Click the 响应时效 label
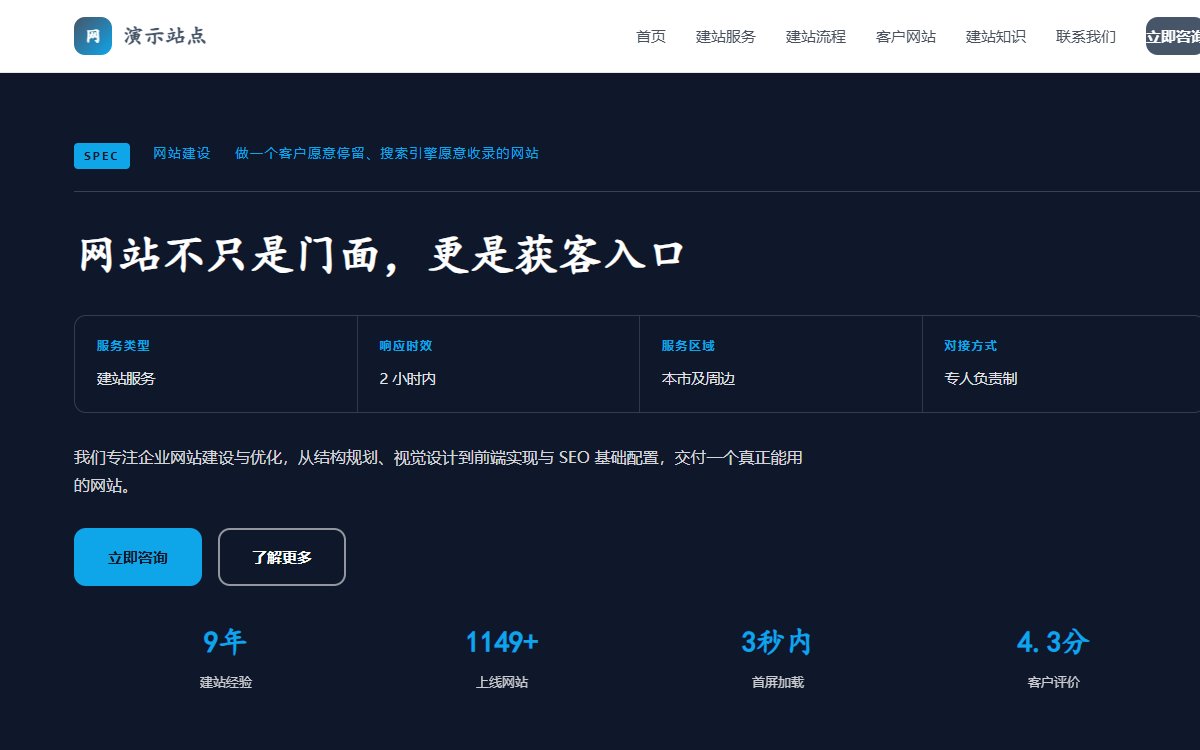 tap(405, 346)
